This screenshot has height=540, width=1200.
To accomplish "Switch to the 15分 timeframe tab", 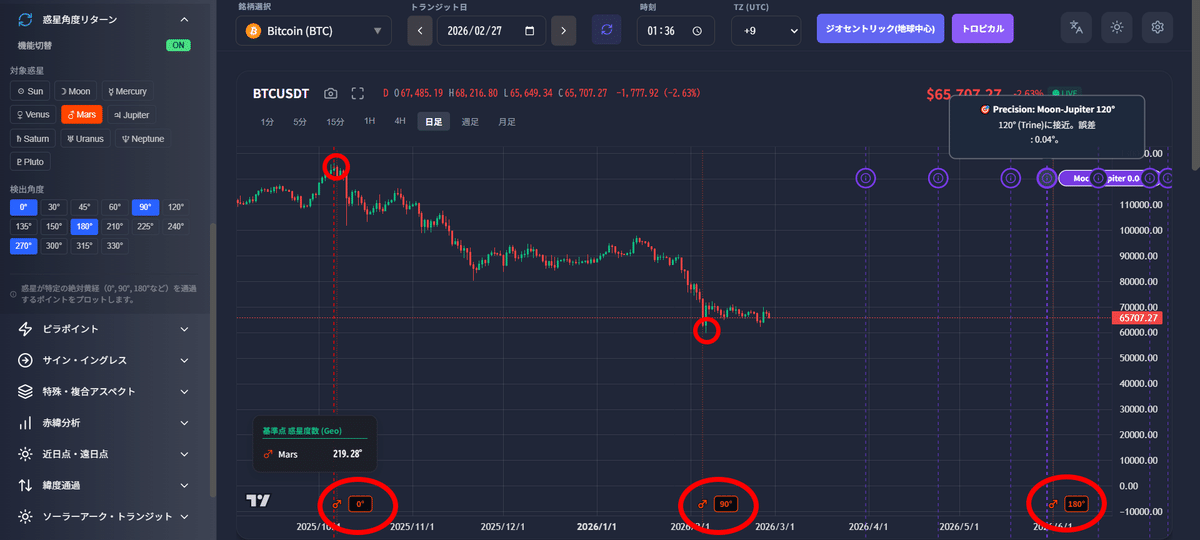I will [x=335, y=121].
